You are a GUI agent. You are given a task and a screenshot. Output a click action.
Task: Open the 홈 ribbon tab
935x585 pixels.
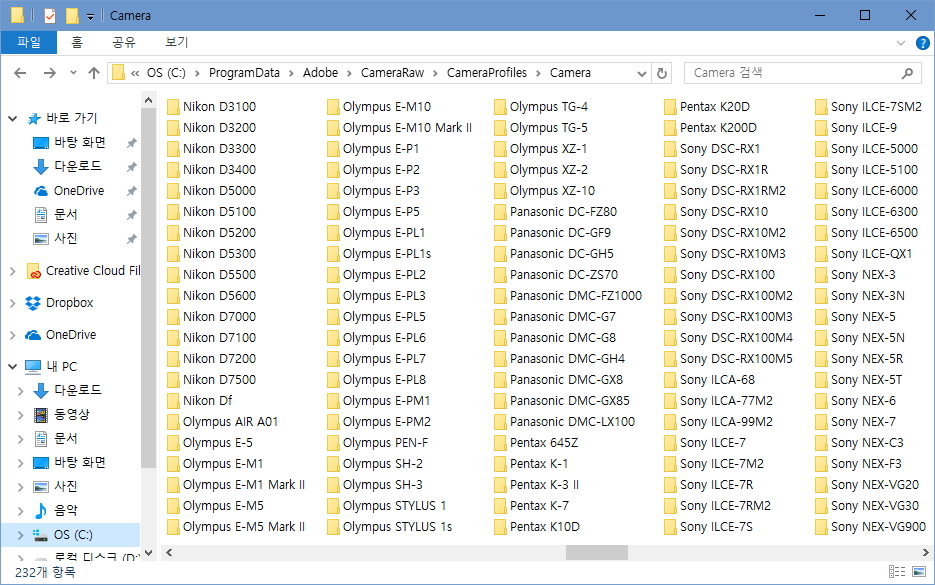[x=77, y=42]
